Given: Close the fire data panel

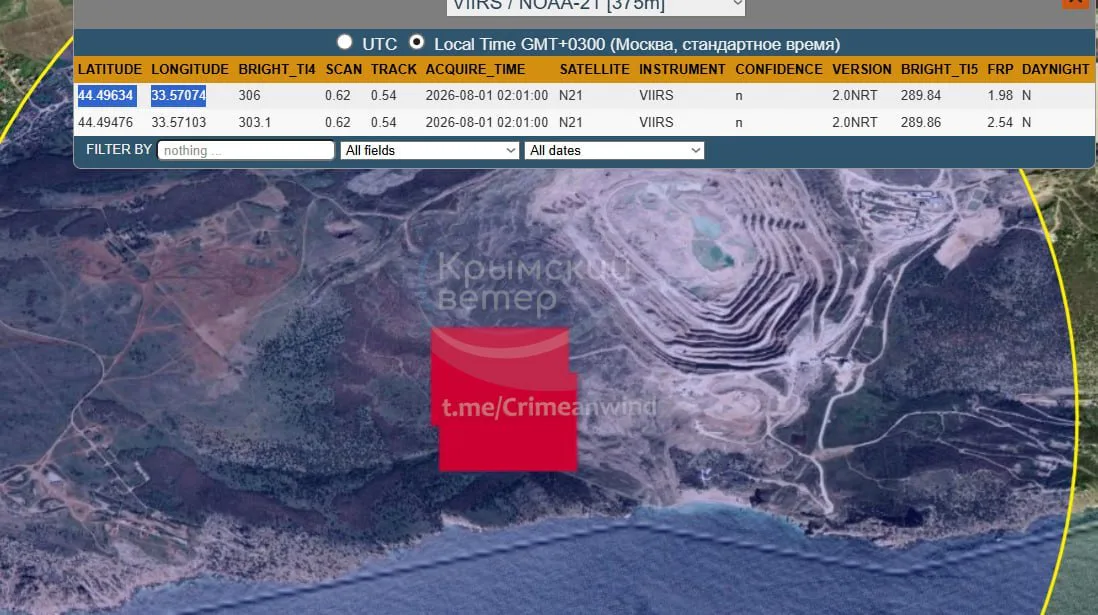Looking at the screenshot, I should coord(1075,4).
